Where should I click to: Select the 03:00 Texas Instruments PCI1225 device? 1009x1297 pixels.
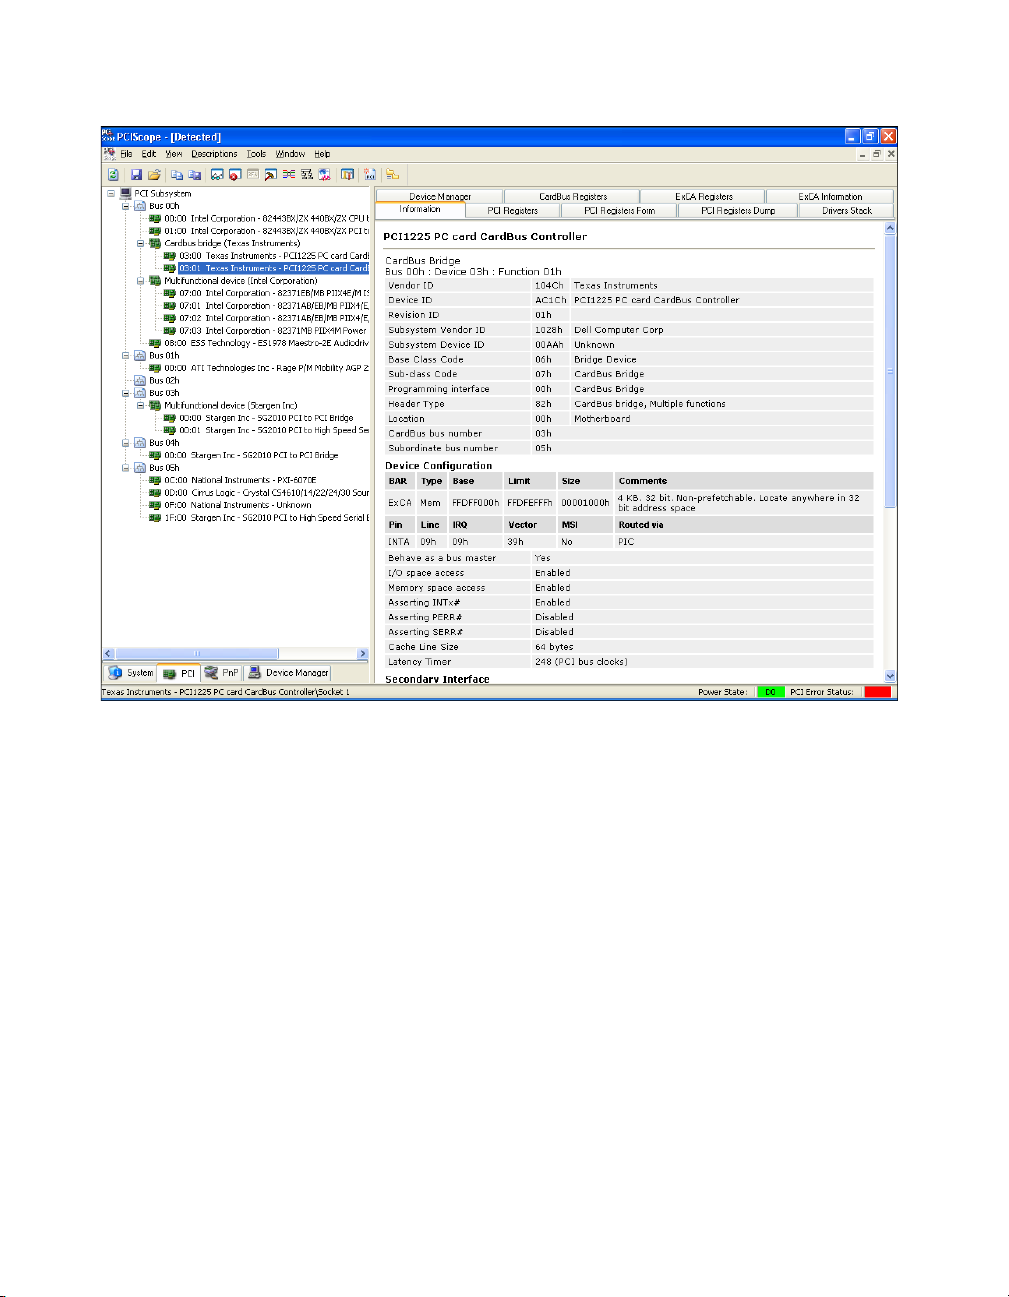point(274,256)
